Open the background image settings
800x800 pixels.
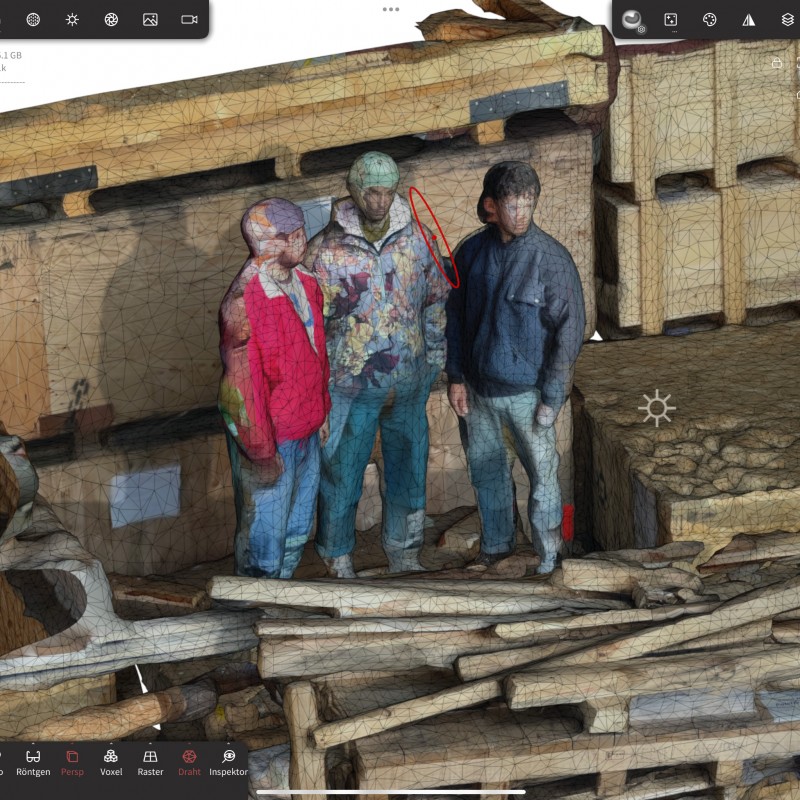(150, 19)
